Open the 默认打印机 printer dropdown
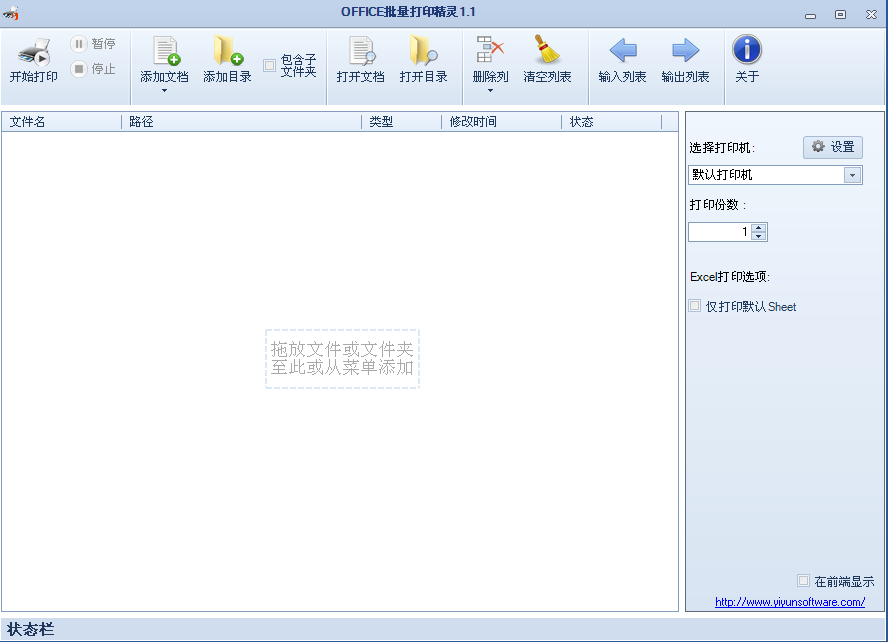This screenshot has width=888, height=642. (853, 175)
